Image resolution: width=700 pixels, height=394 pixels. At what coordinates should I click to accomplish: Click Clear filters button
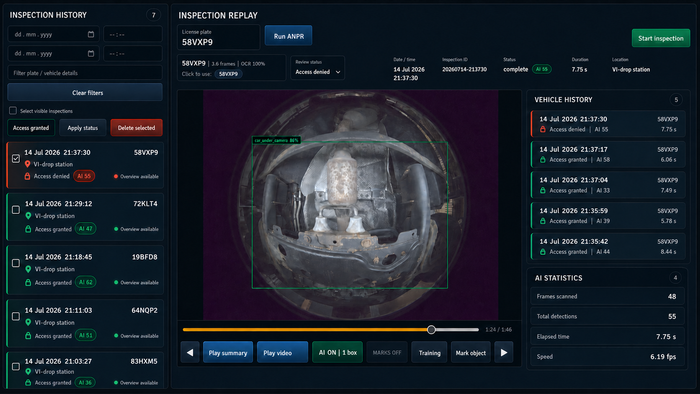(x=85, y=92)
